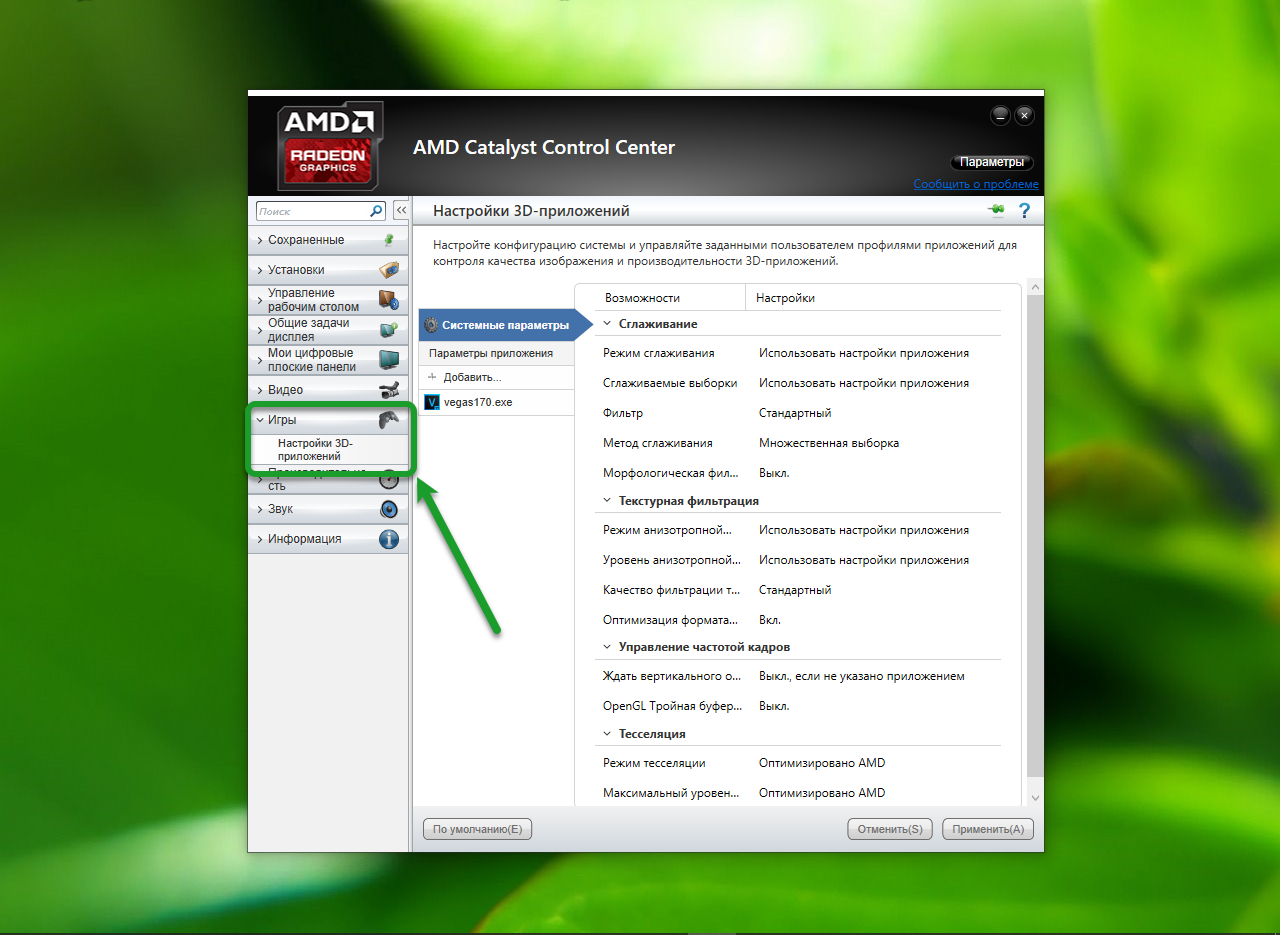The height and width of the screenshot is (935, 1280).
Task: Click the Игры gamepad icon
Action: point(389,420)
